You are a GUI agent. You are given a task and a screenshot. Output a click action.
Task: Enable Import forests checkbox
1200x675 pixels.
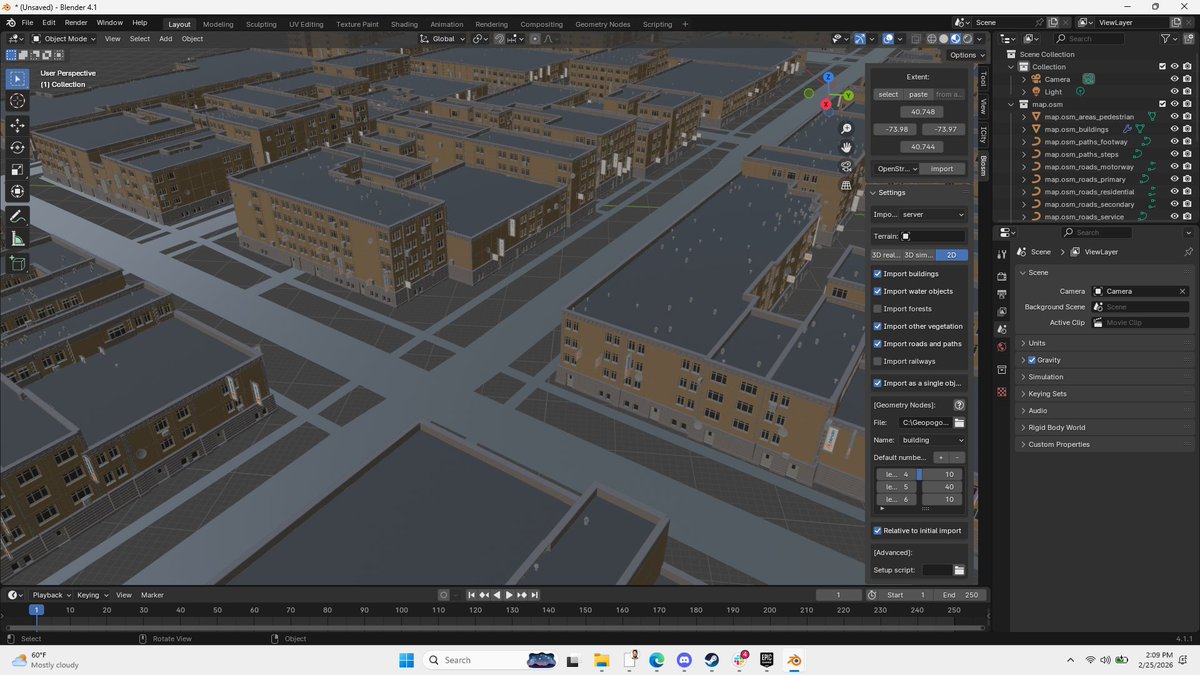coord(877,309)
